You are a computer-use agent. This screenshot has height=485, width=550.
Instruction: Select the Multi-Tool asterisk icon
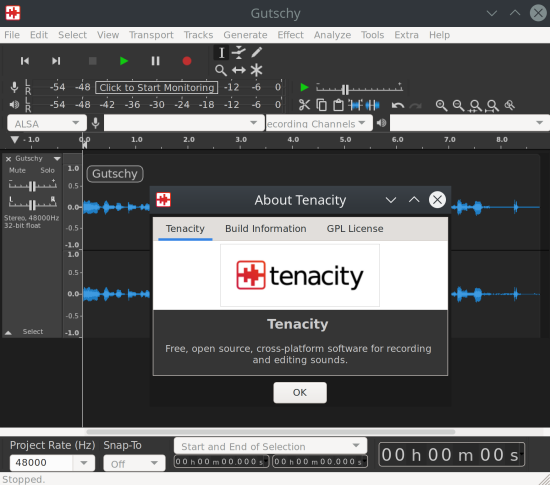point(256,70)
